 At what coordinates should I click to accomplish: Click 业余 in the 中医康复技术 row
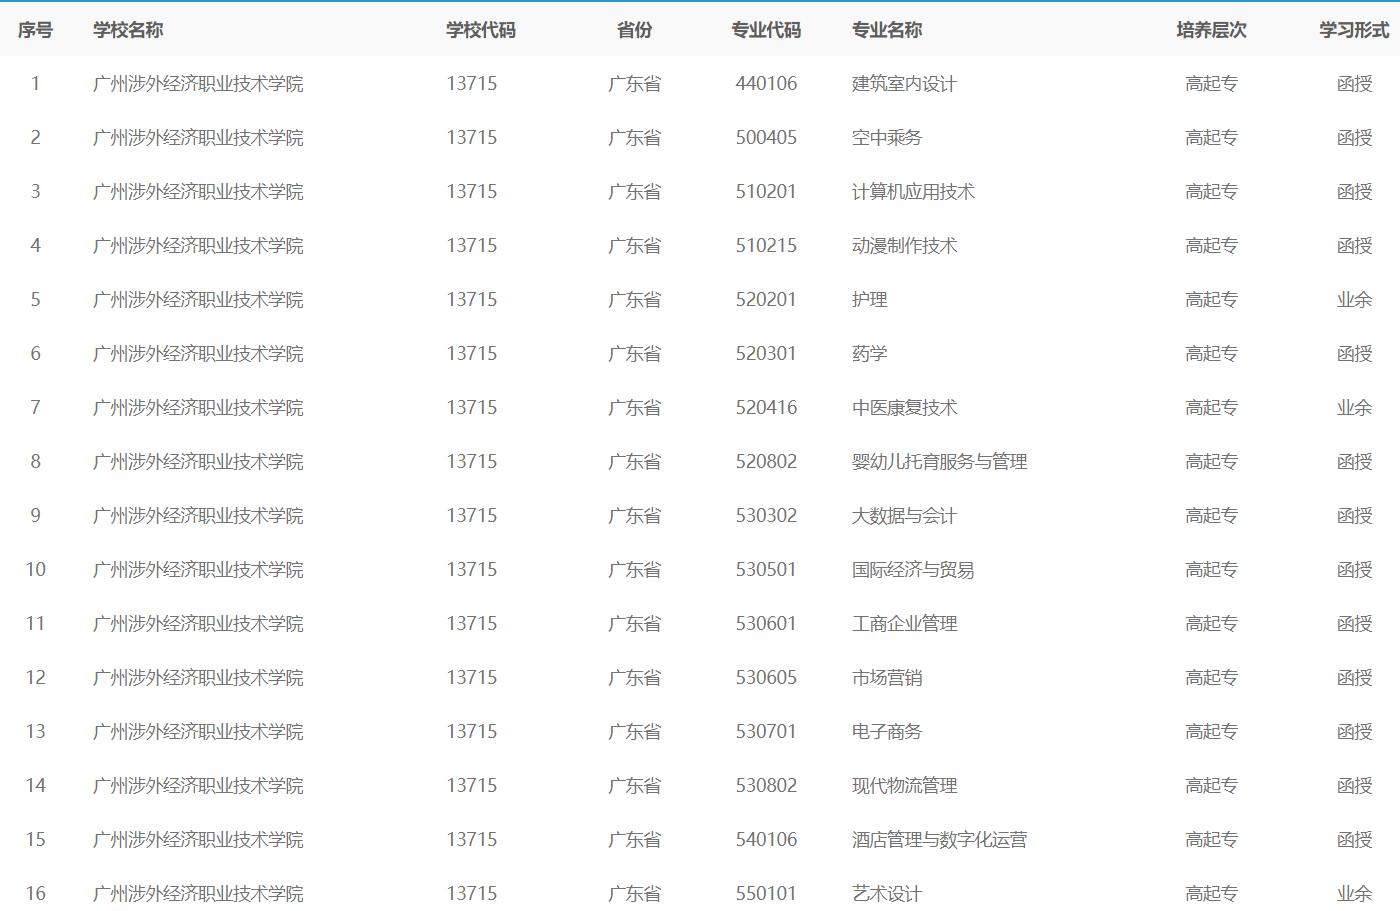pyautogui.click(x=1354, y=408)
